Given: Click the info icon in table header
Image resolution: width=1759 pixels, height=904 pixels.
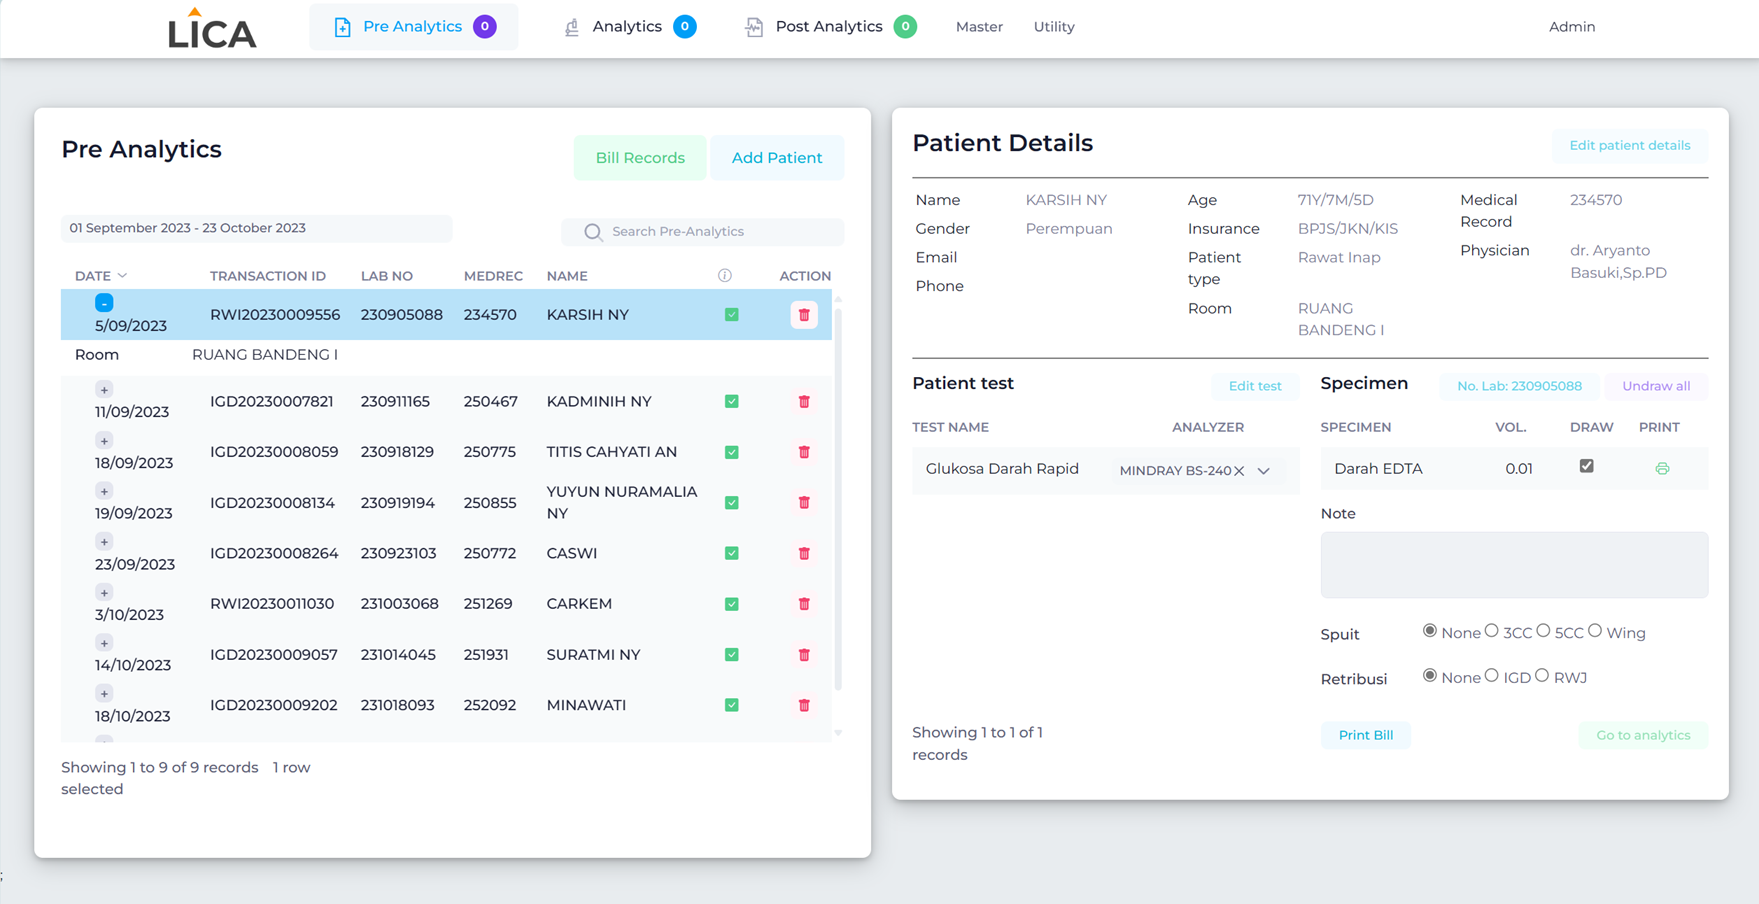Looking at the screenshot, I should (725, 276).
